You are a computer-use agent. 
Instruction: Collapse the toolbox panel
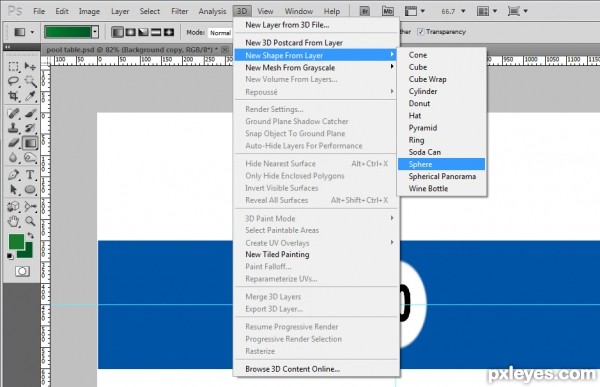8,47
